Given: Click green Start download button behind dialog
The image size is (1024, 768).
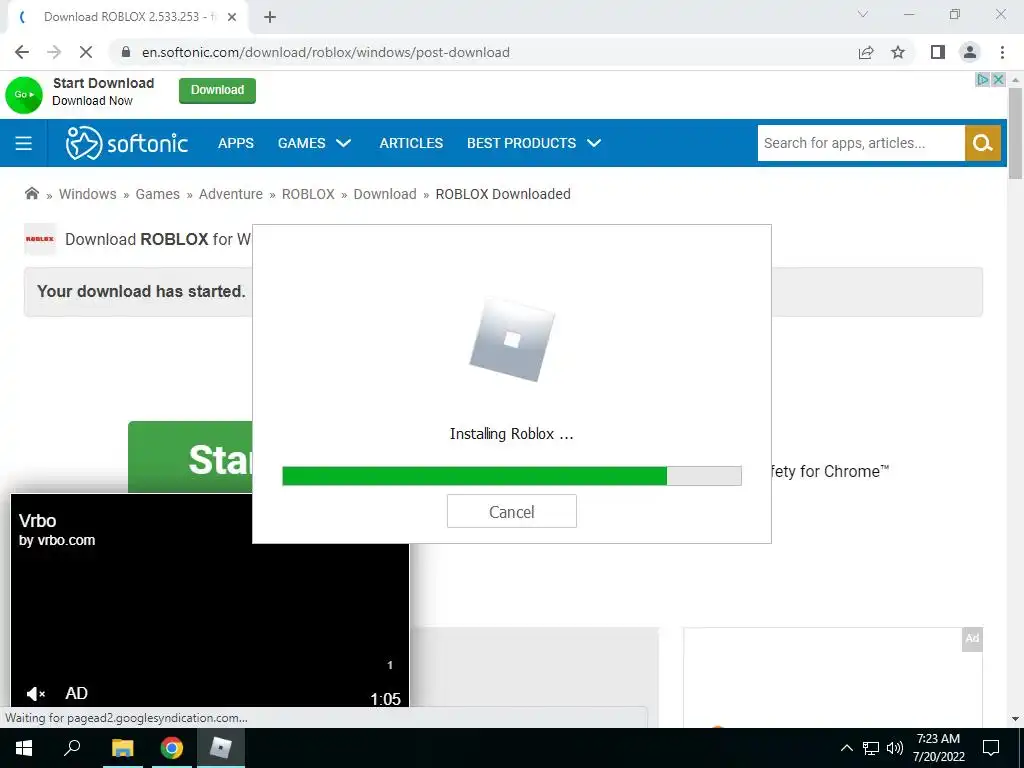Looking at the screenshot, I should [190, 457].
